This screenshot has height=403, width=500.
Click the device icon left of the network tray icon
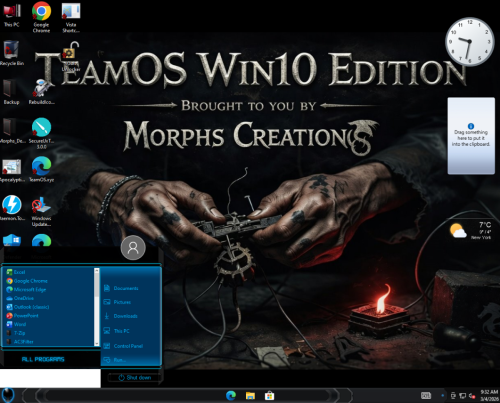pos(453,396)
